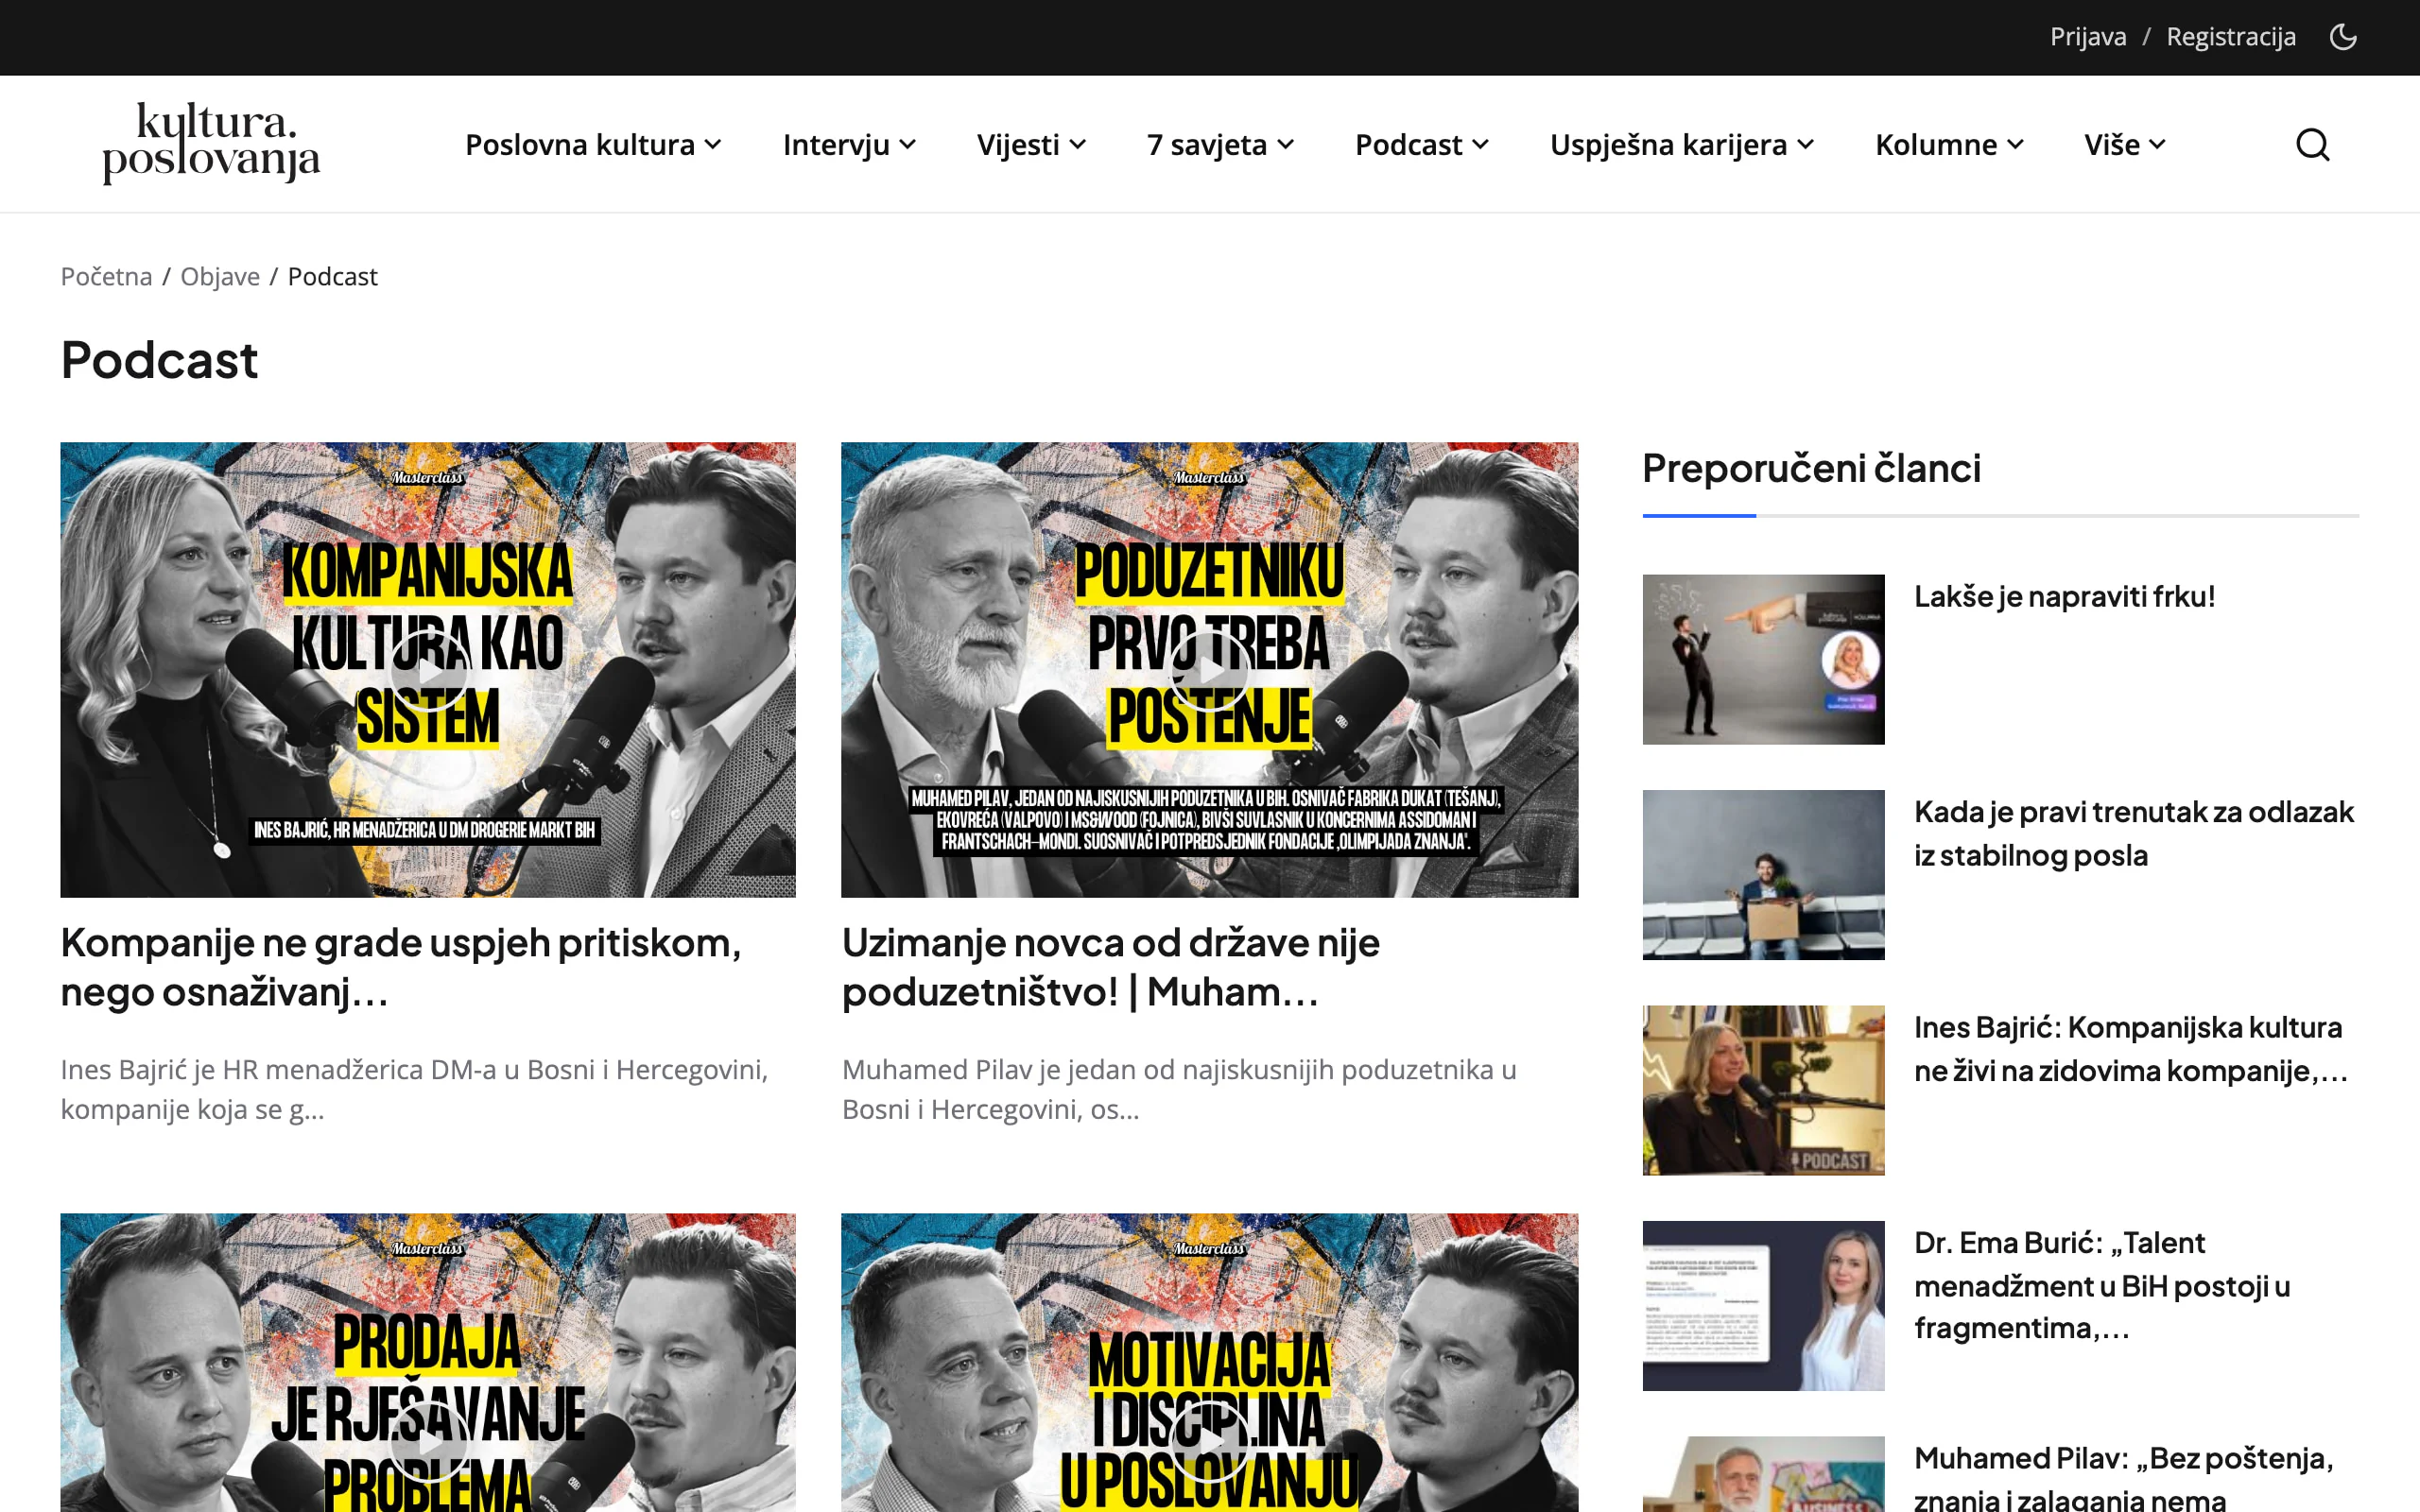Click excerpt starting Muhamed Pilav je jedan od najiskusnijih
2420x1512 pixels.
[x=1179, y=1089]
